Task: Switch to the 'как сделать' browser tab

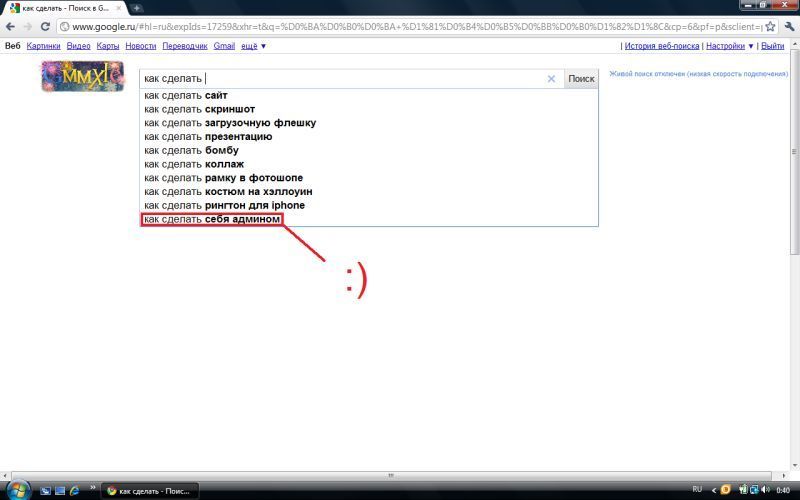Action: pyautogui.click(x=64, y=8)
